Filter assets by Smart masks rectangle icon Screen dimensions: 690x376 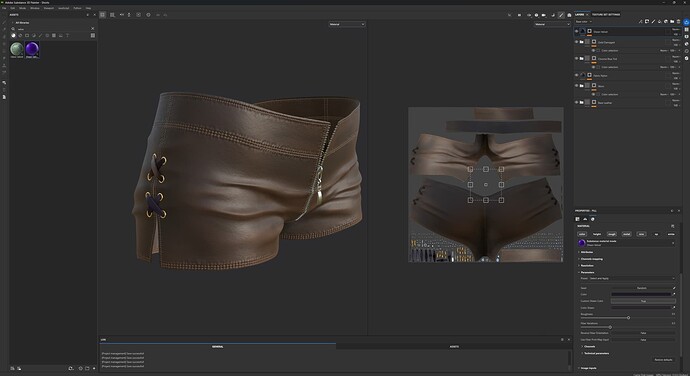[27, 35]
